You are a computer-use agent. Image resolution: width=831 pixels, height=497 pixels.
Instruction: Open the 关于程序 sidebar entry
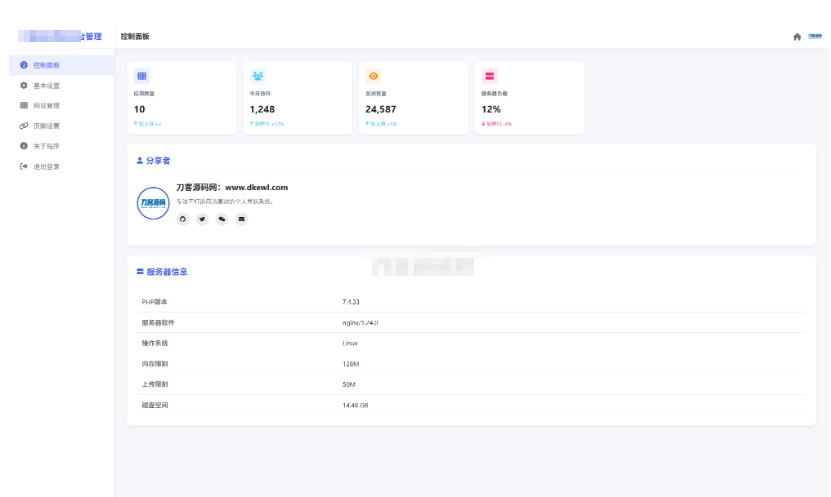[x=61, y=146]
